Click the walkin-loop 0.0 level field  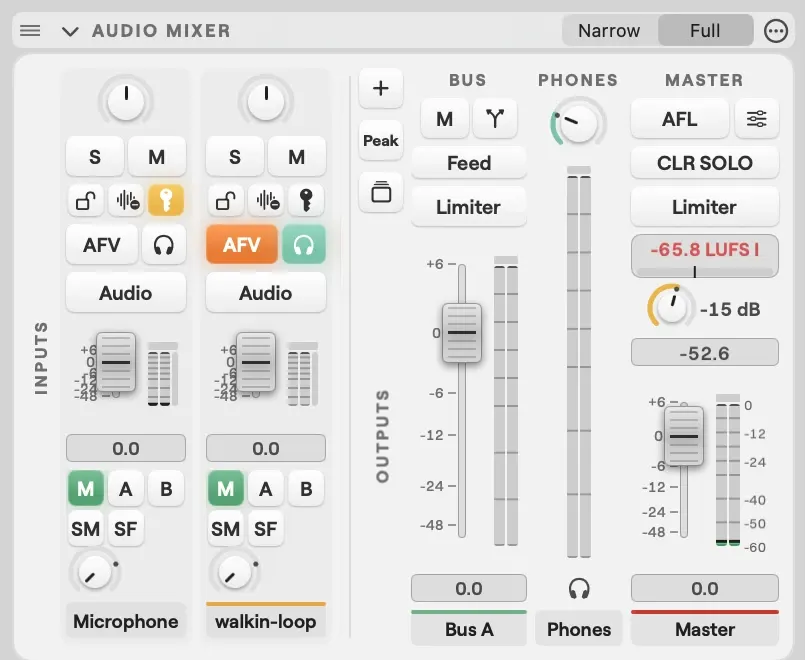click(x=266, y=448)
